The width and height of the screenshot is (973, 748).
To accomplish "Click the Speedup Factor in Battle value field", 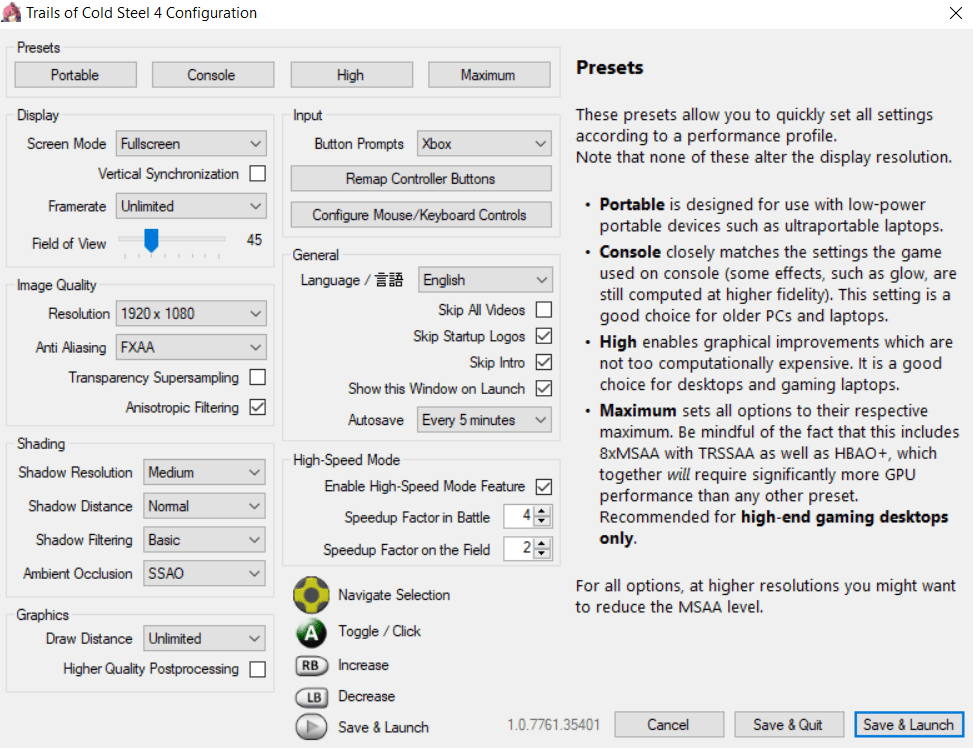I will (520, 516).
